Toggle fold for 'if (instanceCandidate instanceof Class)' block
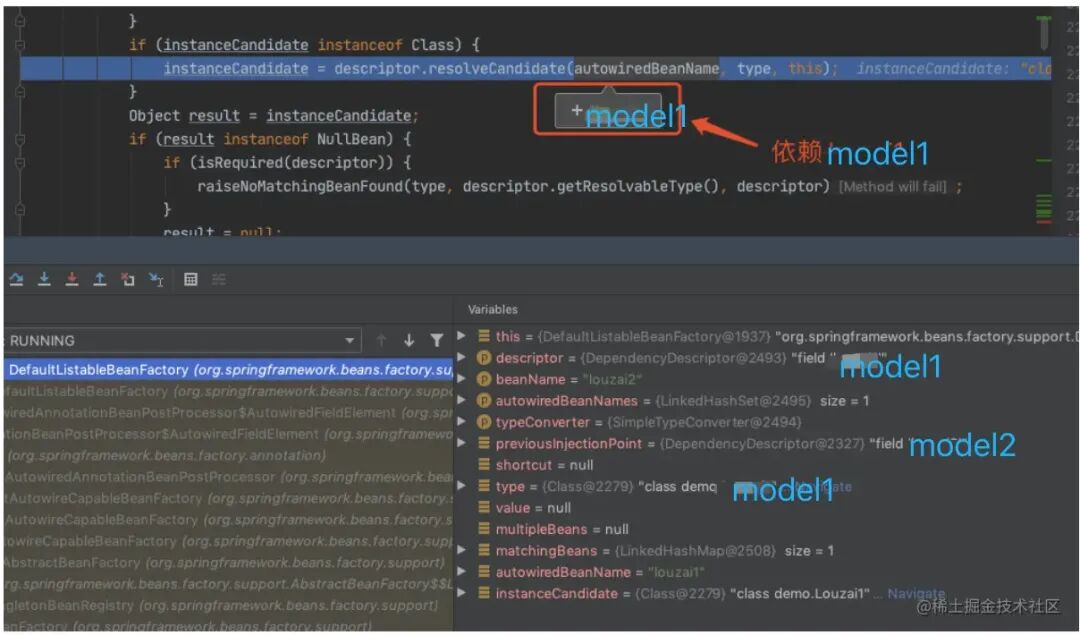 (x=20, y=45)
